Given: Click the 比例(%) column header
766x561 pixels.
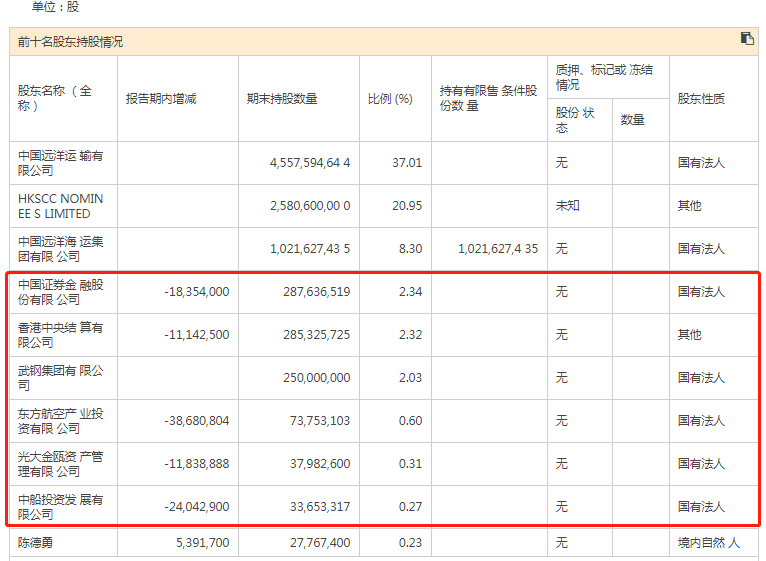Looking at the screenshot, I should pyautogui.click(x=390, y=99).
